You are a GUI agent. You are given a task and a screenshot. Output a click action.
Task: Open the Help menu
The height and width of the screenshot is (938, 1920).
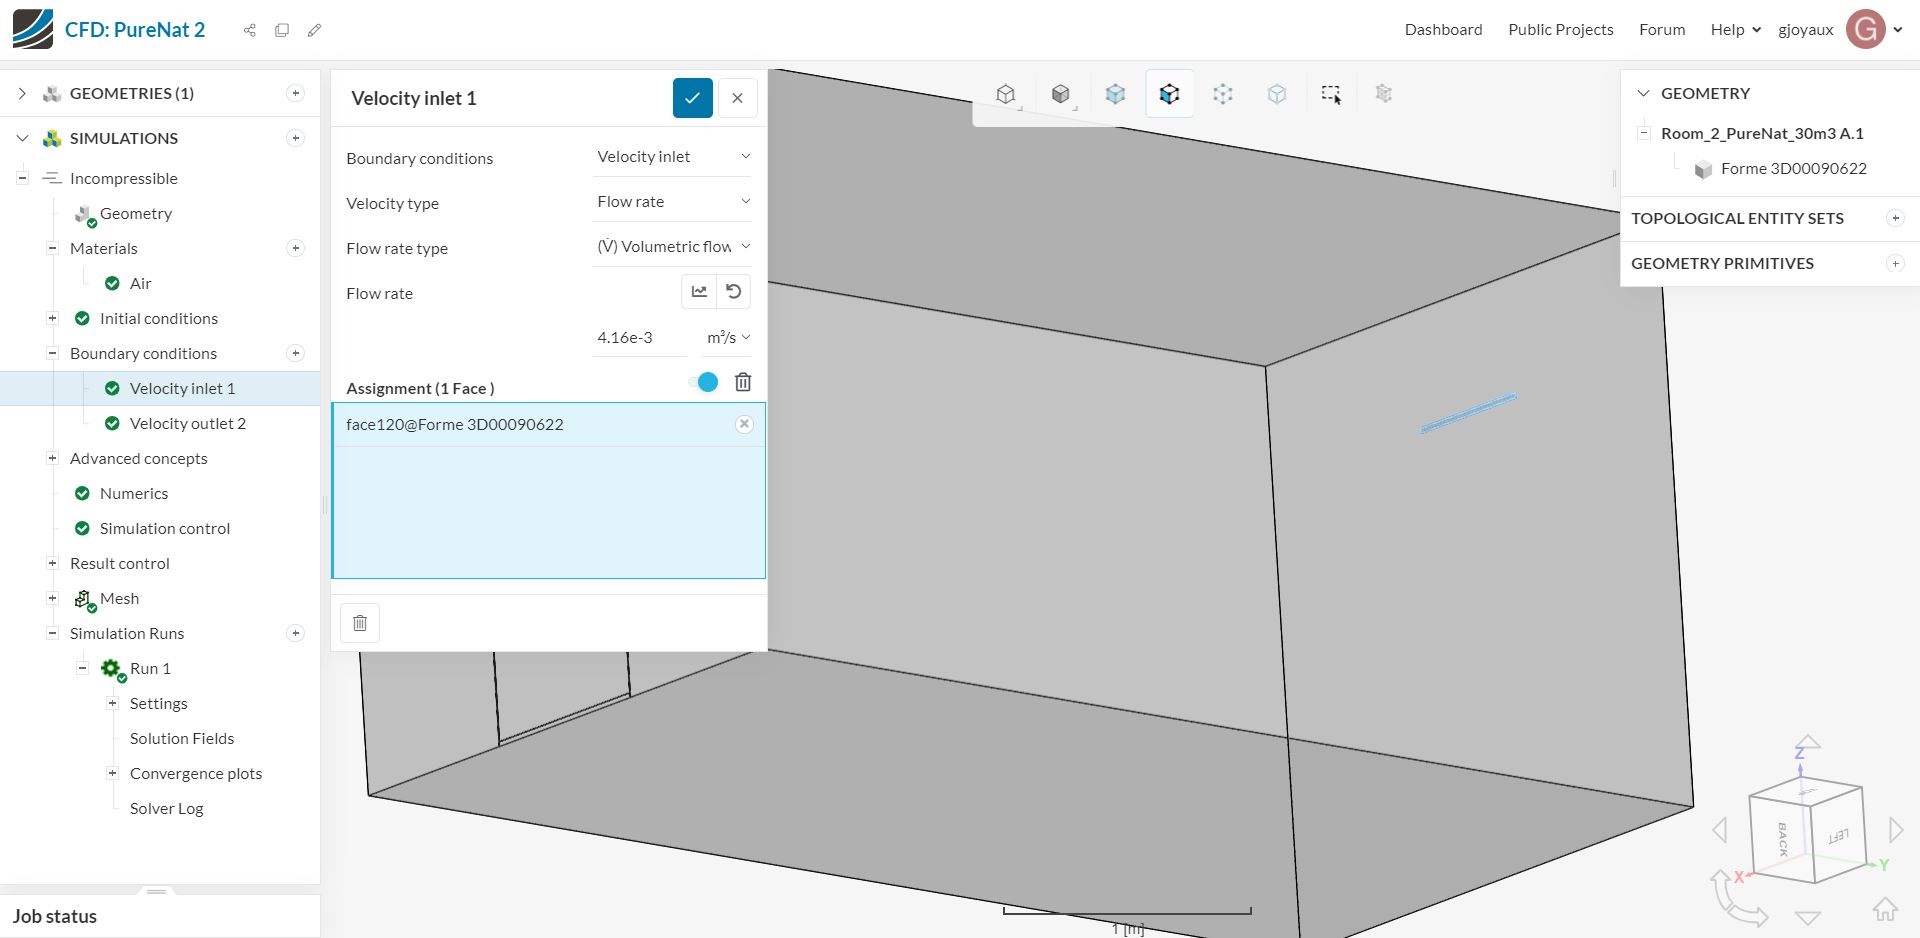[1735, 30]
